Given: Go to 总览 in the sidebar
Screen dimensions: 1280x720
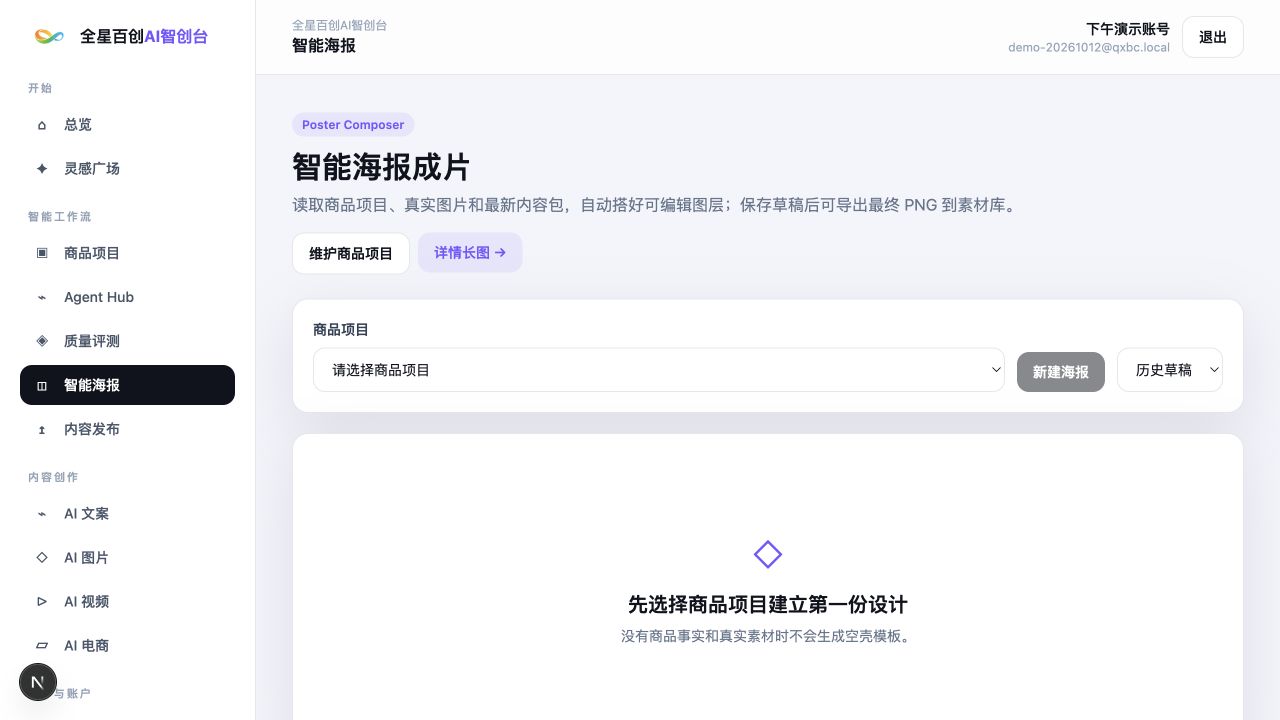Looking at the screenshot, I should 128,125.
